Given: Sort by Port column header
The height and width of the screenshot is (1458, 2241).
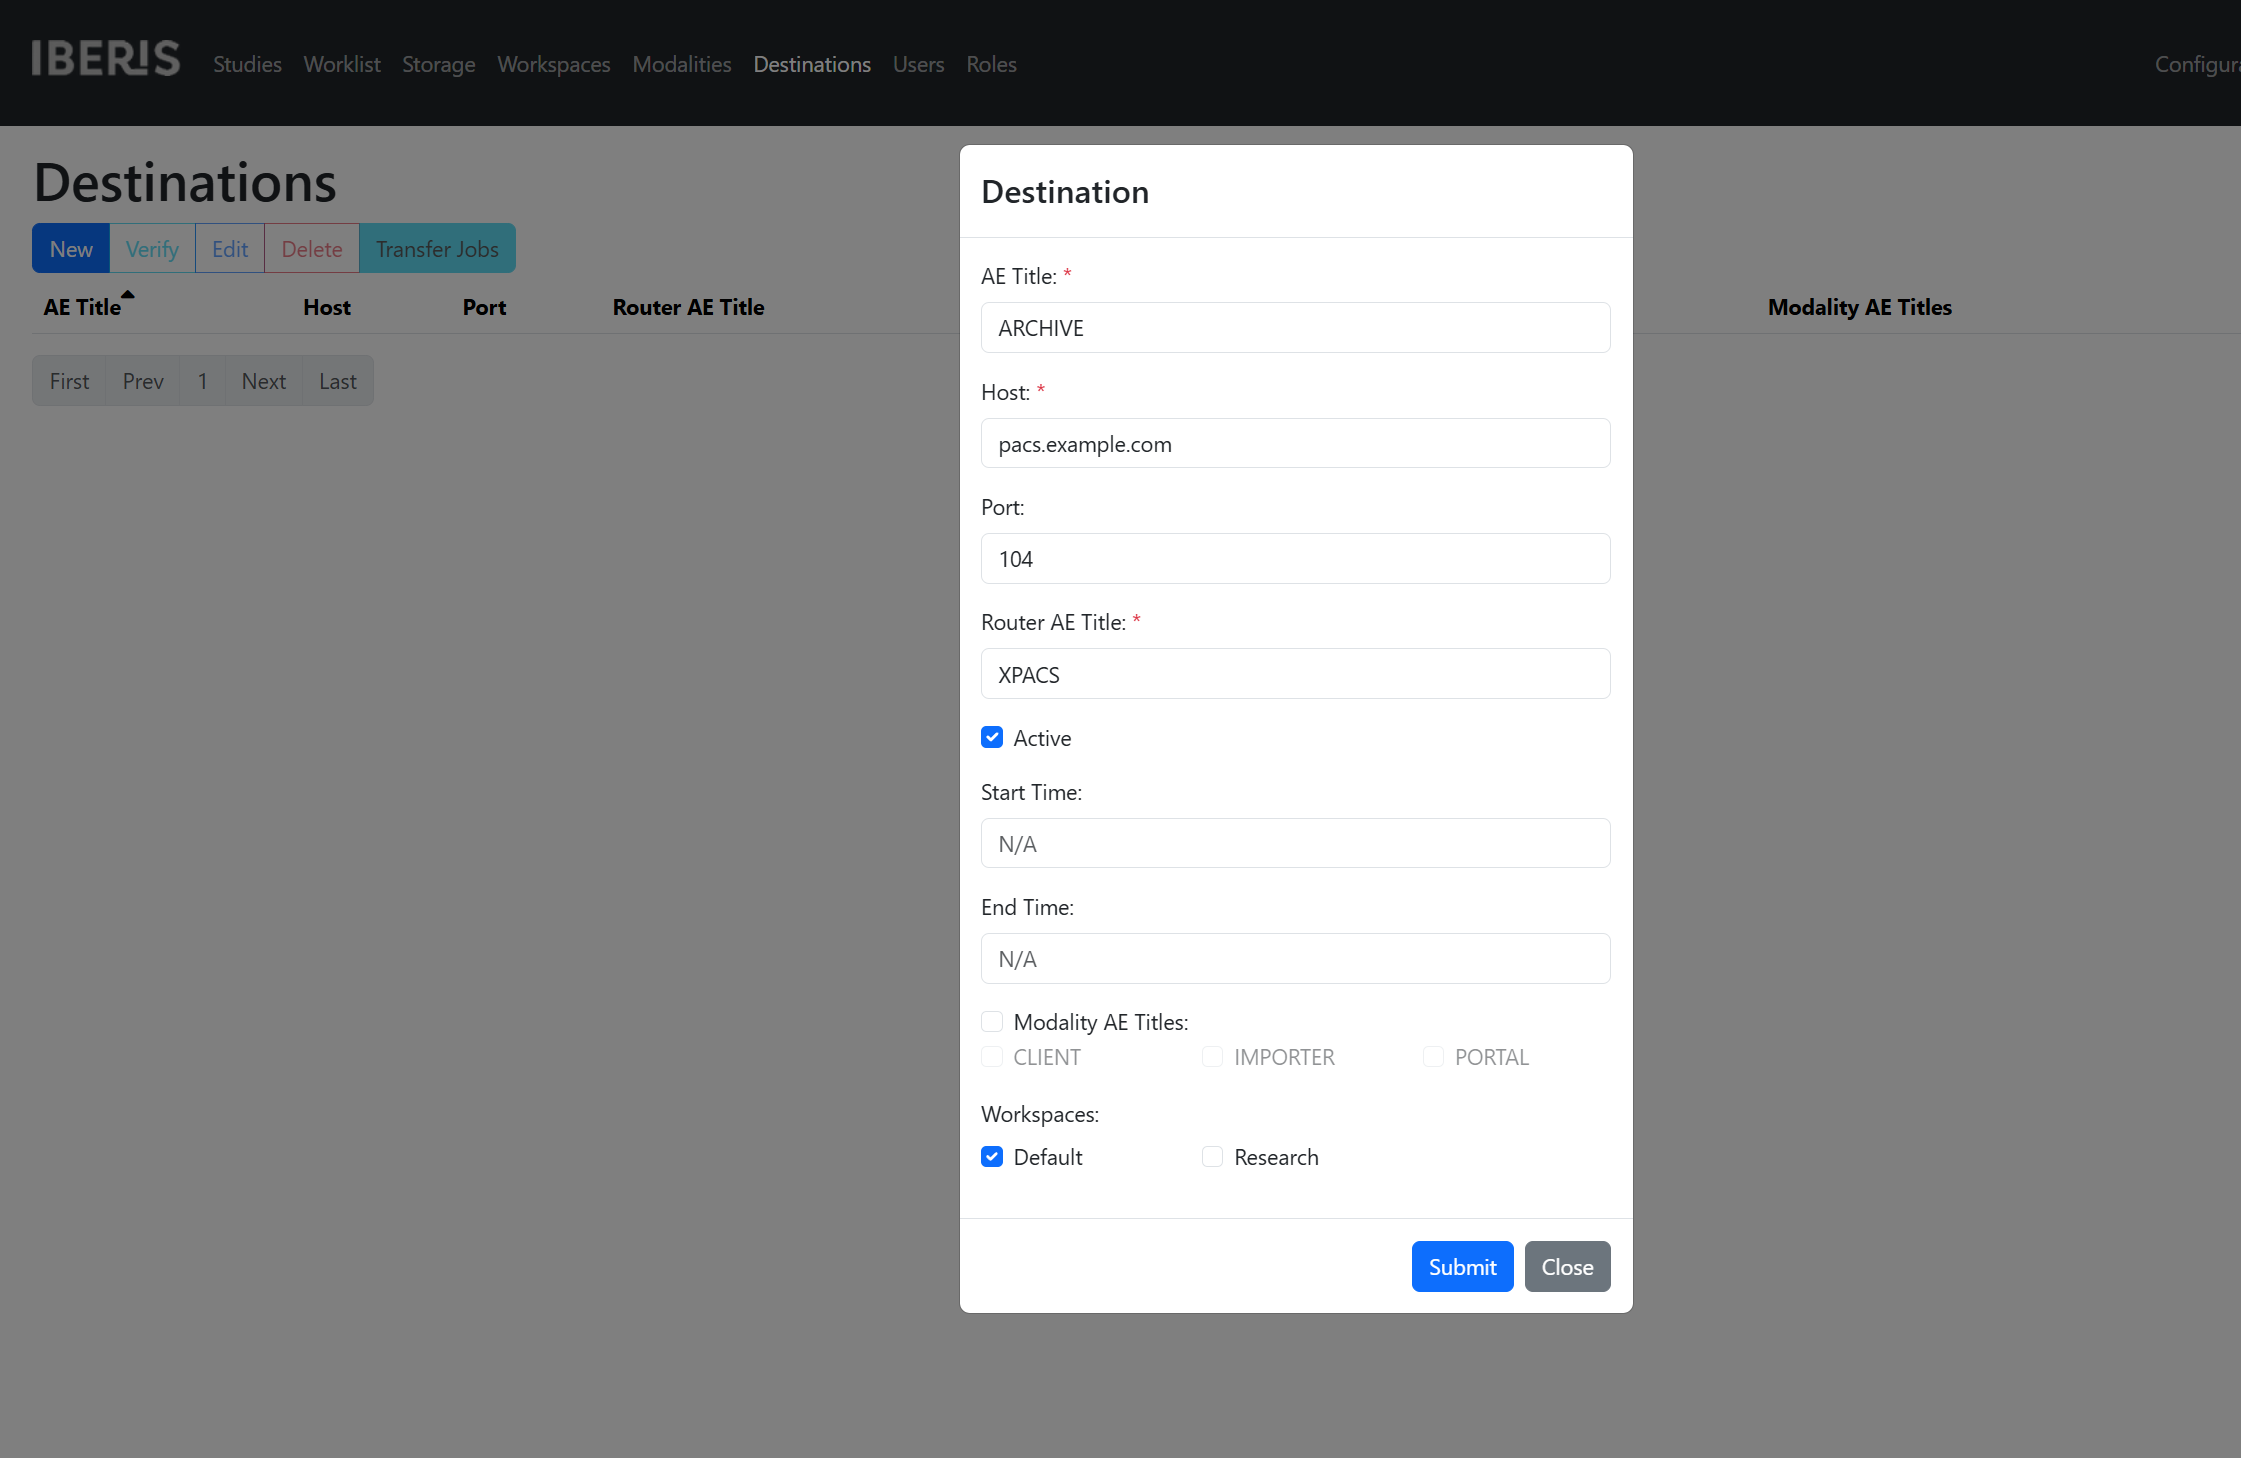Looking at the screenshot, I should [x=484, y=307].
